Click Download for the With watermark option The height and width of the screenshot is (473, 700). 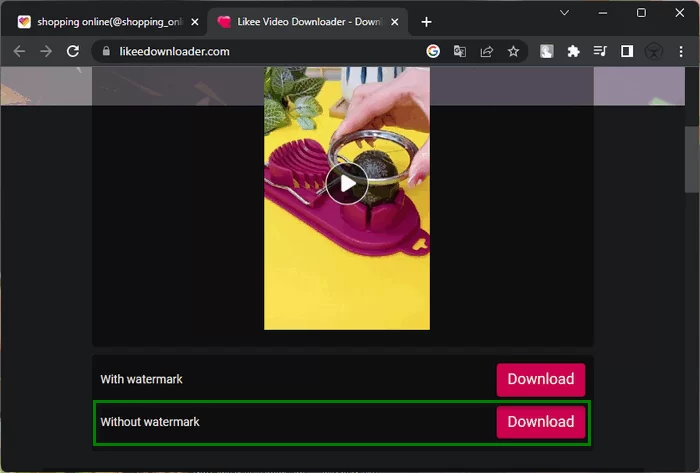tap(540, 379)
